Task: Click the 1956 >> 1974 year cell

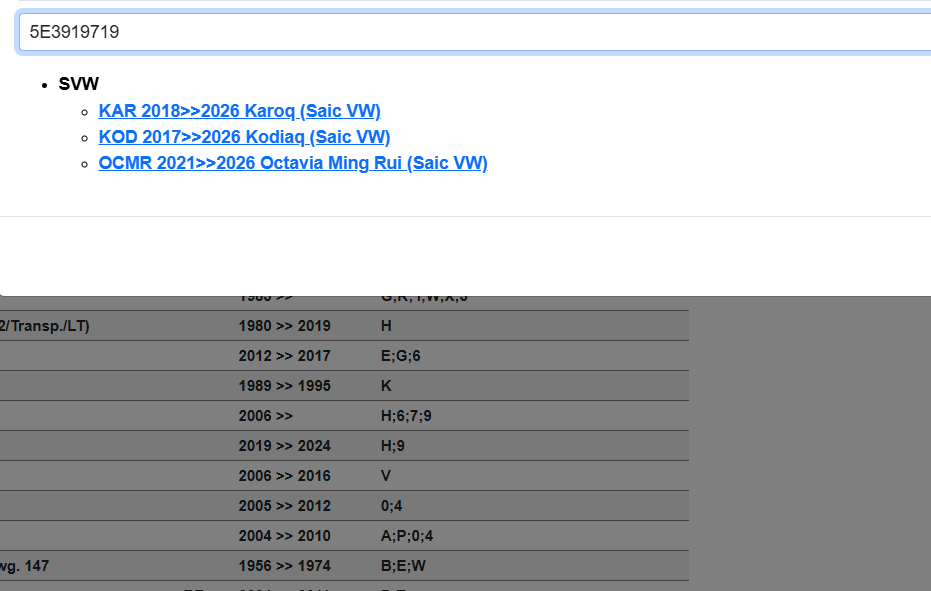Action: point(284,566)
